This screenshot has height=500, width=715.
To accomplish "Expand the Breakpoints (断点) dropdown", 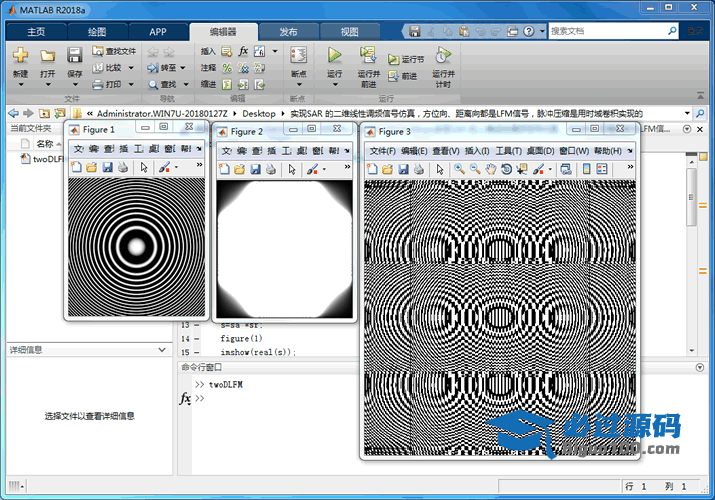I will (298, 85).
